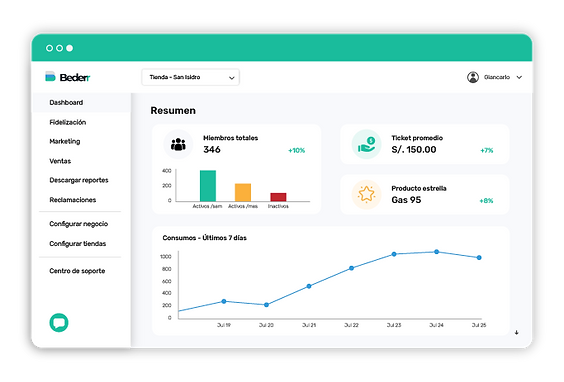
Task: Click the Miembros totales people icon
Action: pos(178,144)
